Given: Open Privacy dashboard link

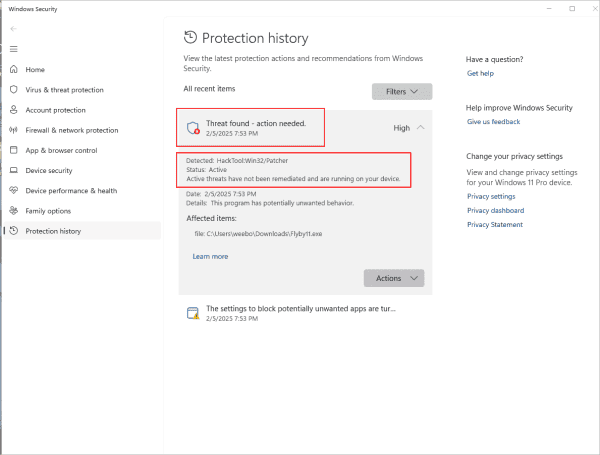Looking at the screenshot, I should (x=496, y=210).
